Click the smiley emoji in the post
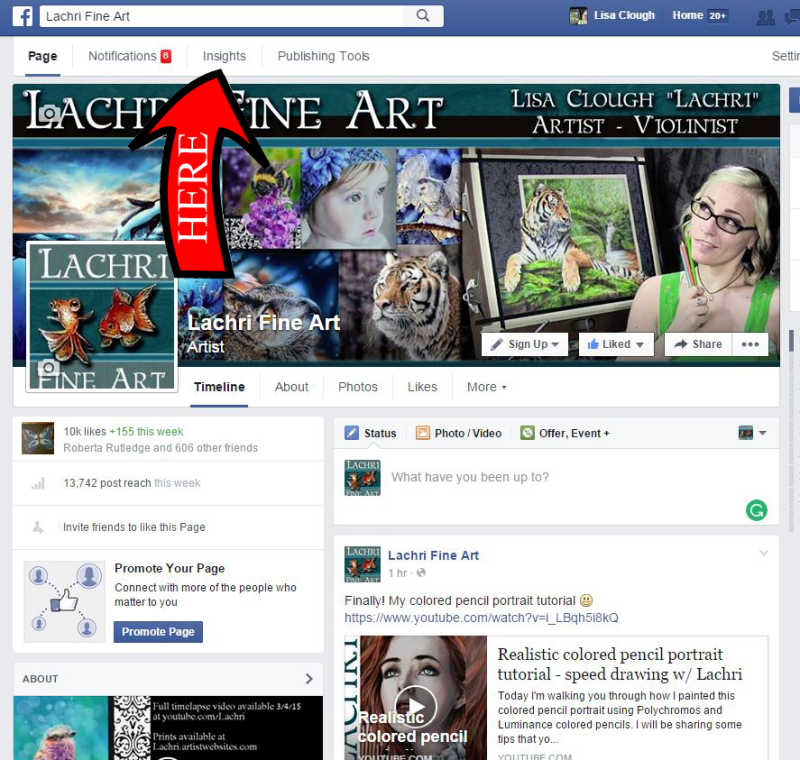Screen dimensions: 800x760 (x=587, y=601)
